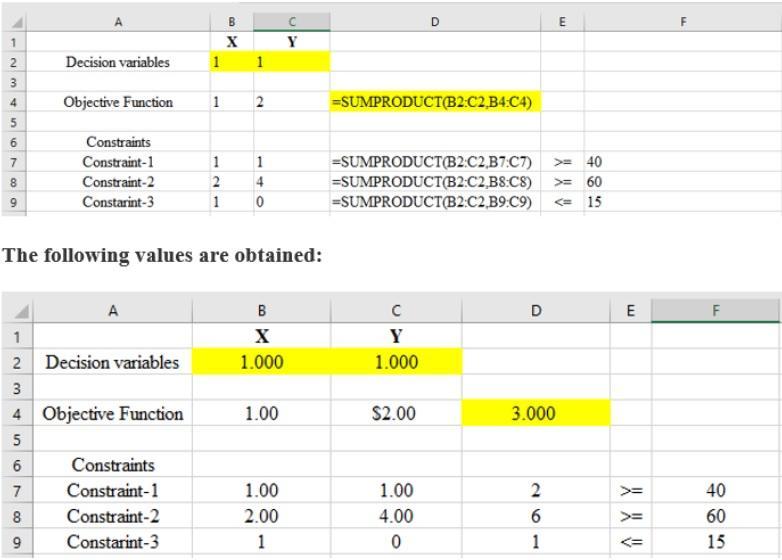
Task: Select 'Constarint-3' label in bottom sheet
Action: pyautogui.click(x=113, y=542)
